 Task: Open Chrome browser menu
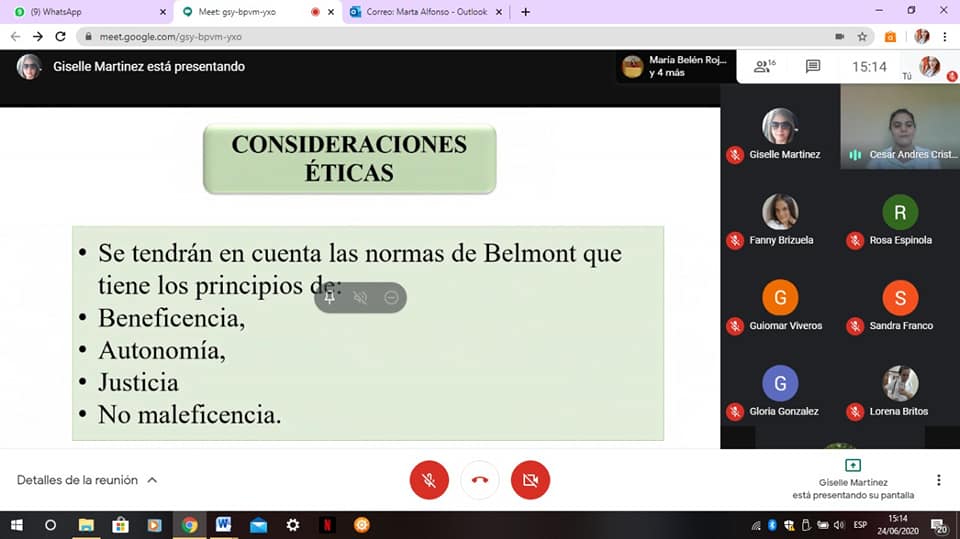pos(947,36)
